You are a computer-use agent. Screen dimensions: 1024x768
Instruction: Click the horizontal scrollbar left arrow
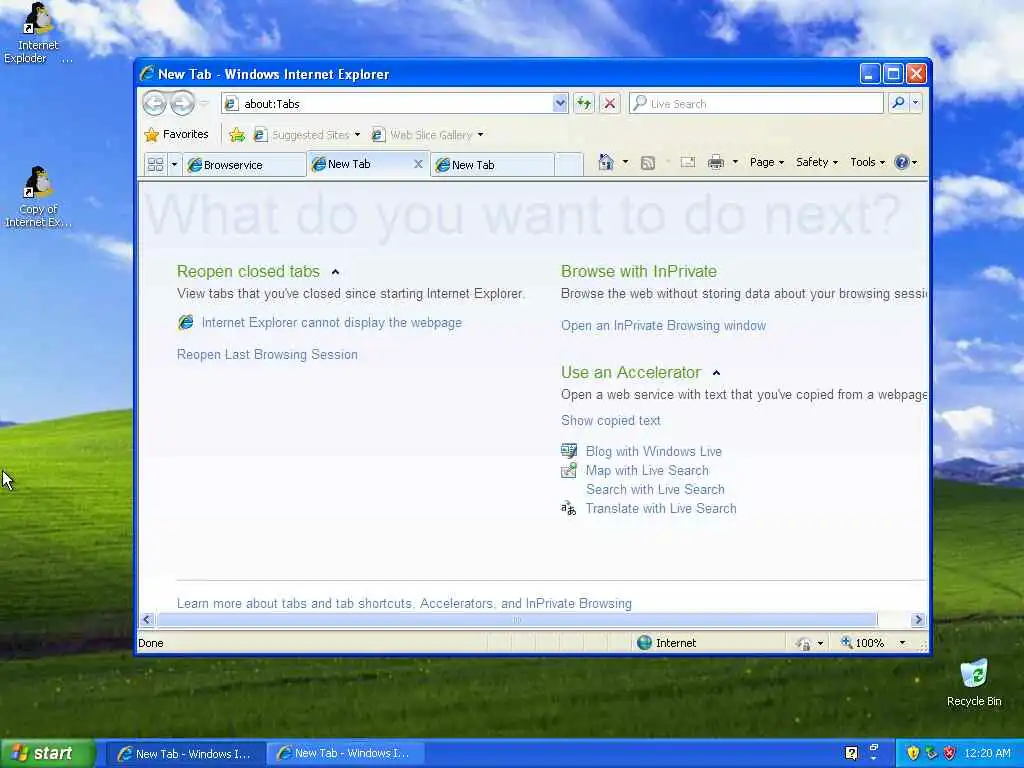tap(147, 620)
